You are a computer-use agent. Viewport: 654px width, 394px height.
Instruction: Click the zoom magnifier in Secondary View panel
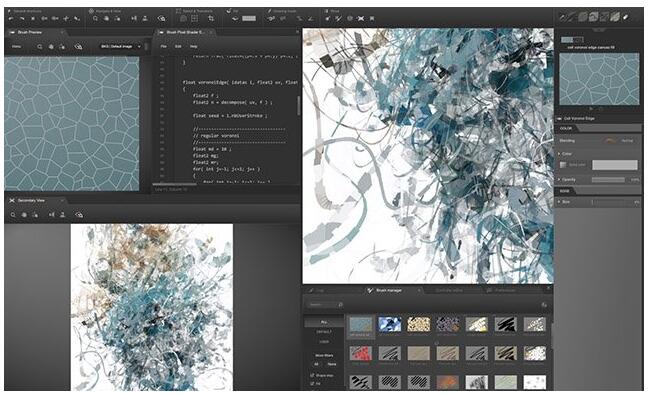pyautogui.click(x=13, y=215)
